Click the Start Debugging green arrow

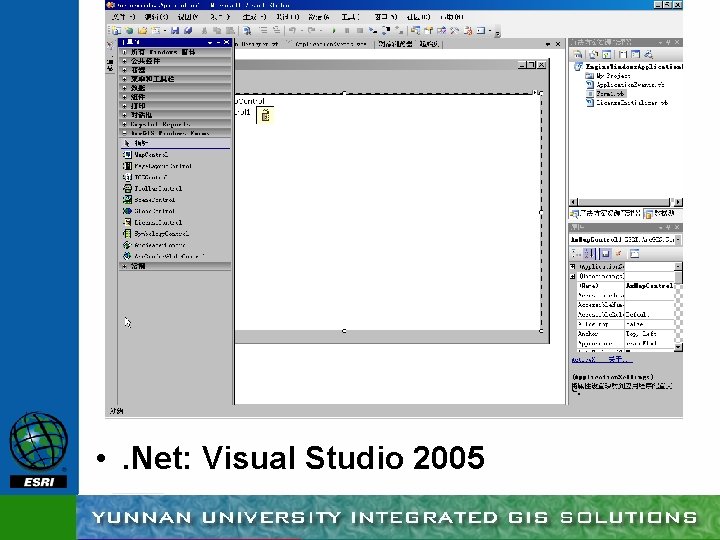[334, 31]
